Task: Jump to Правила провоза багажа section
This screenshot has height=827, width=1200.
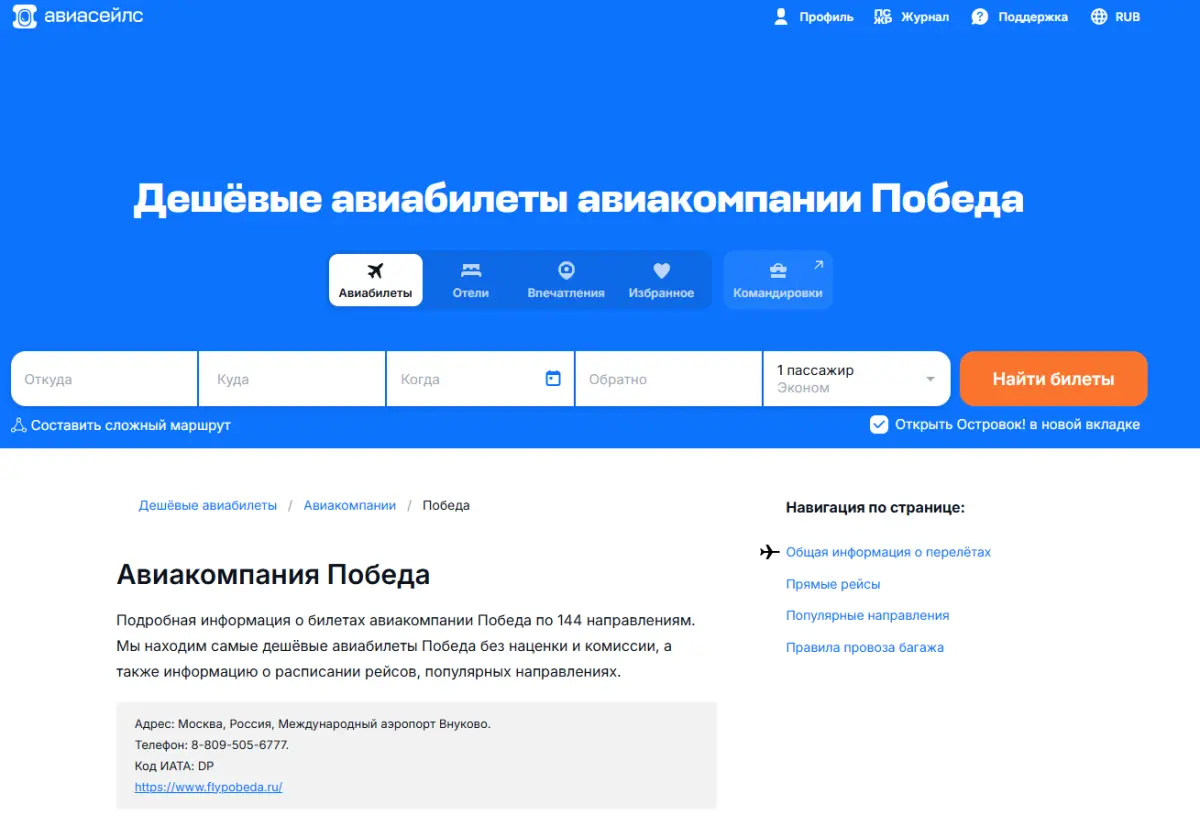Action: coord(865,648)
